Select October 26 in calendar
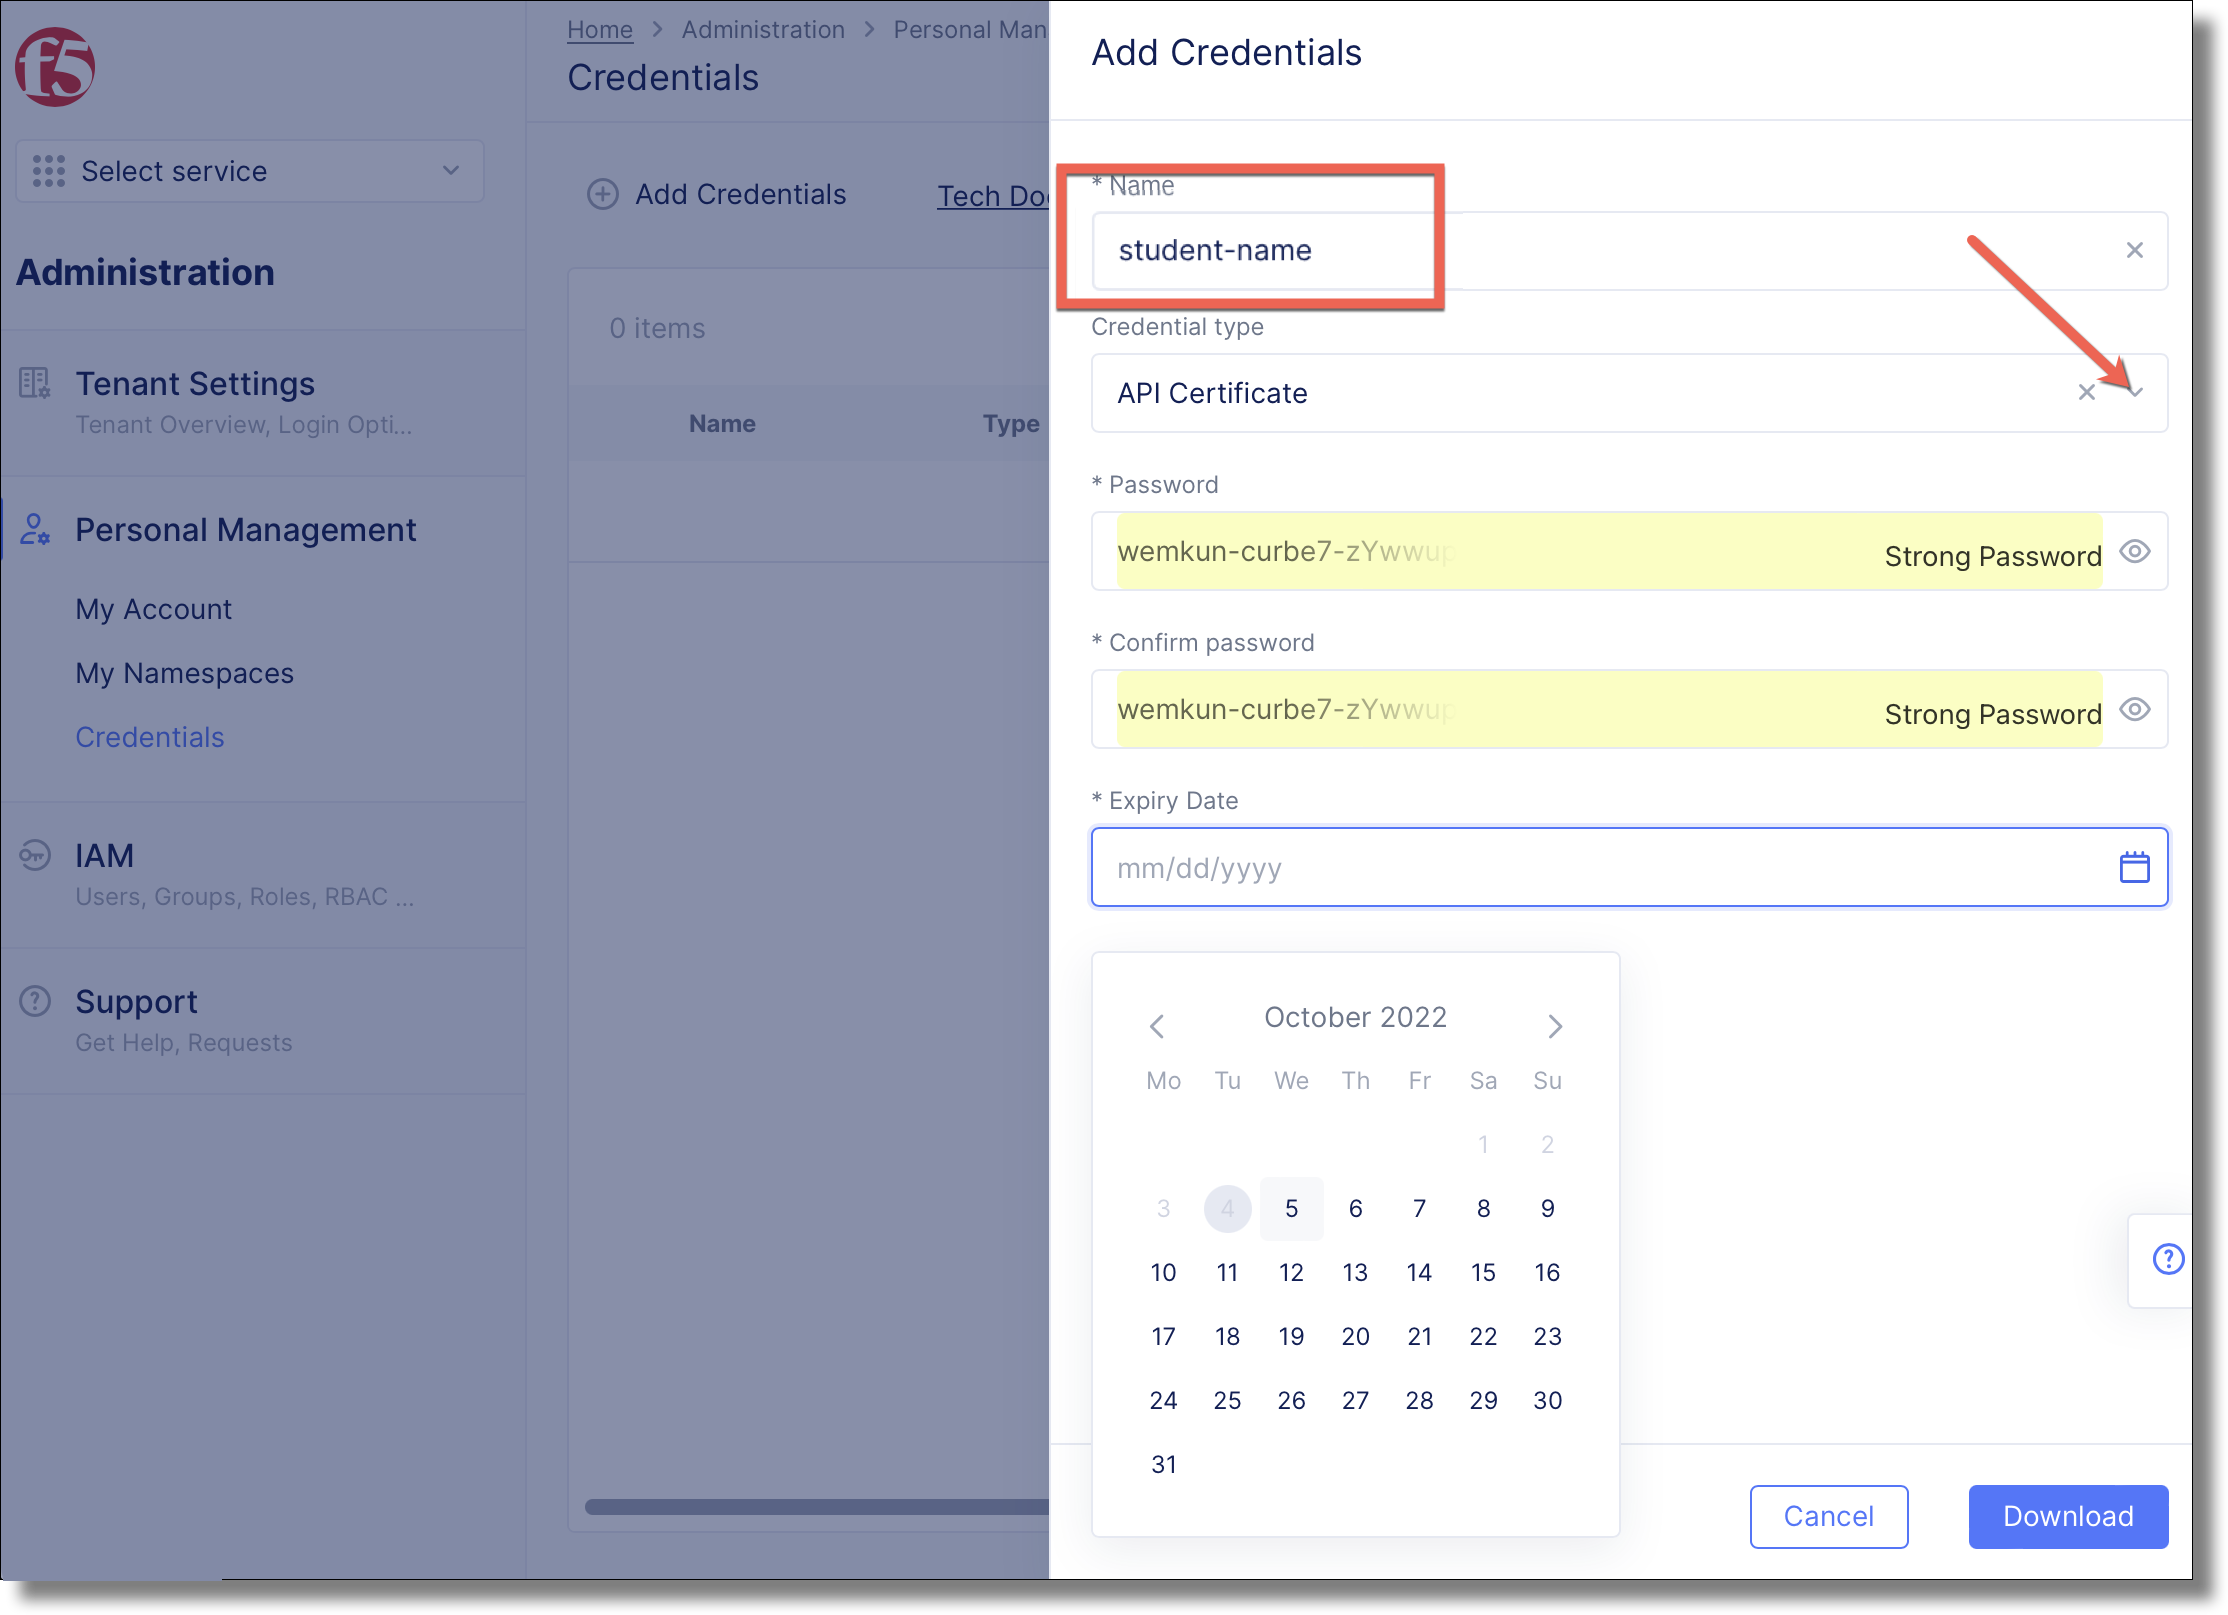This screenshot has height=1615, width=2228. (x=1292, y=1400)
